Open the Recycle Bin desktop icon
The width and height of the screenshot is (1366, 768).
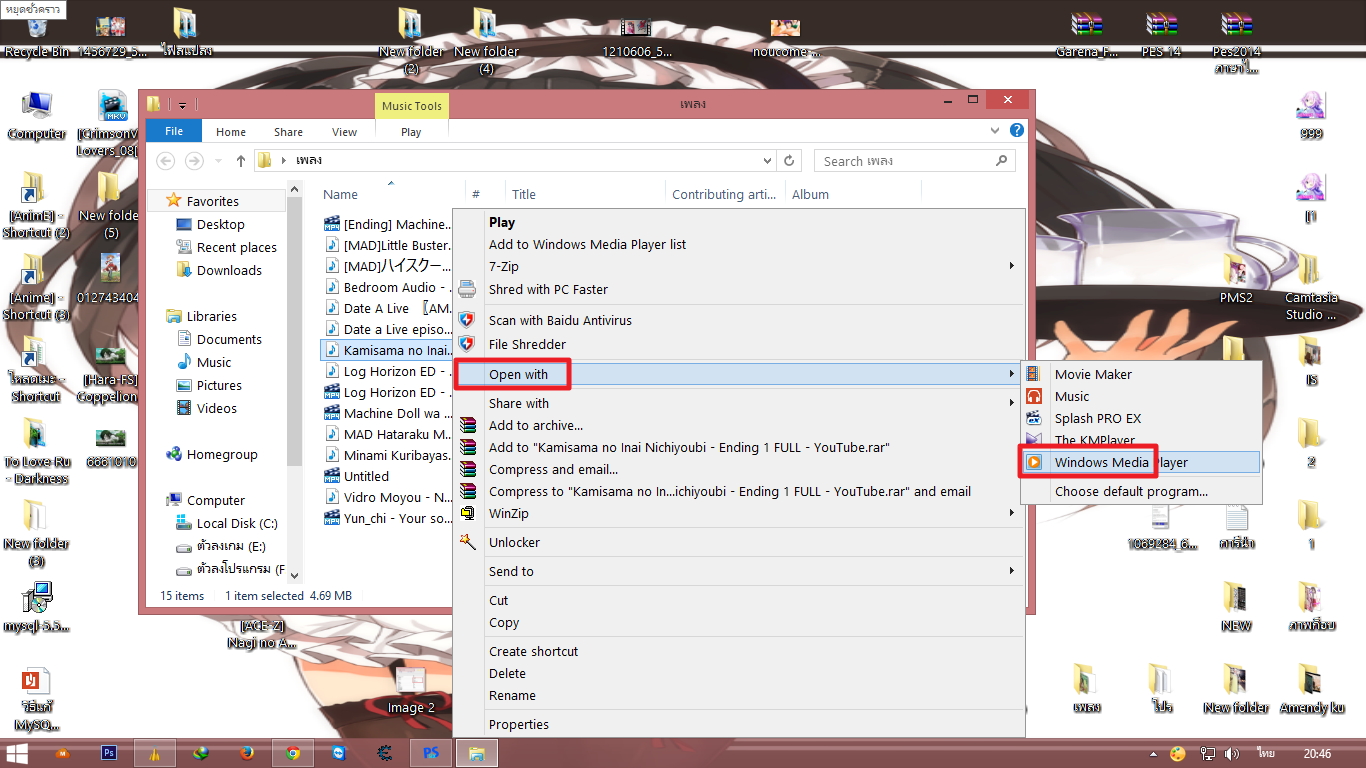pos(37,35)
